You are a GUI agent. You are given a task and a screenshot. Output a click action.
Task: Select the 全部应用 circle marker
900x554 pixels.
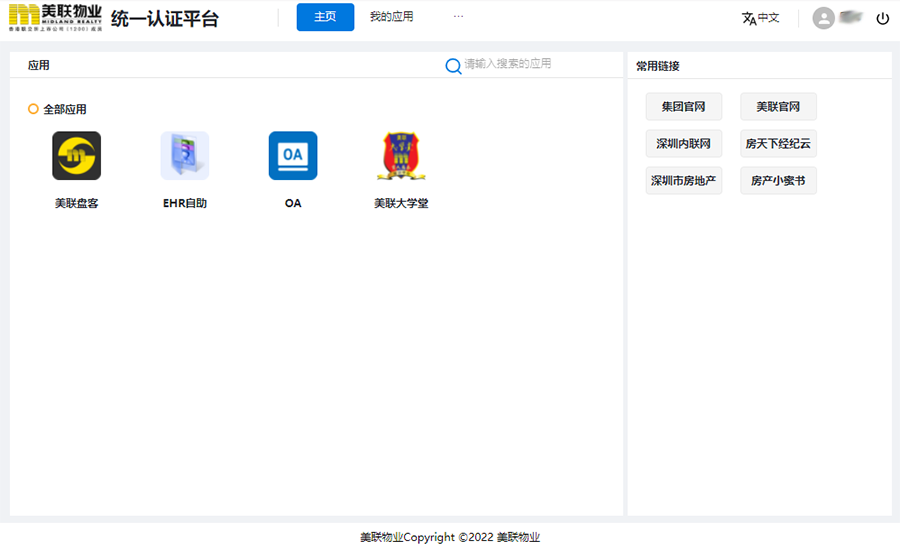coord(33,109)
